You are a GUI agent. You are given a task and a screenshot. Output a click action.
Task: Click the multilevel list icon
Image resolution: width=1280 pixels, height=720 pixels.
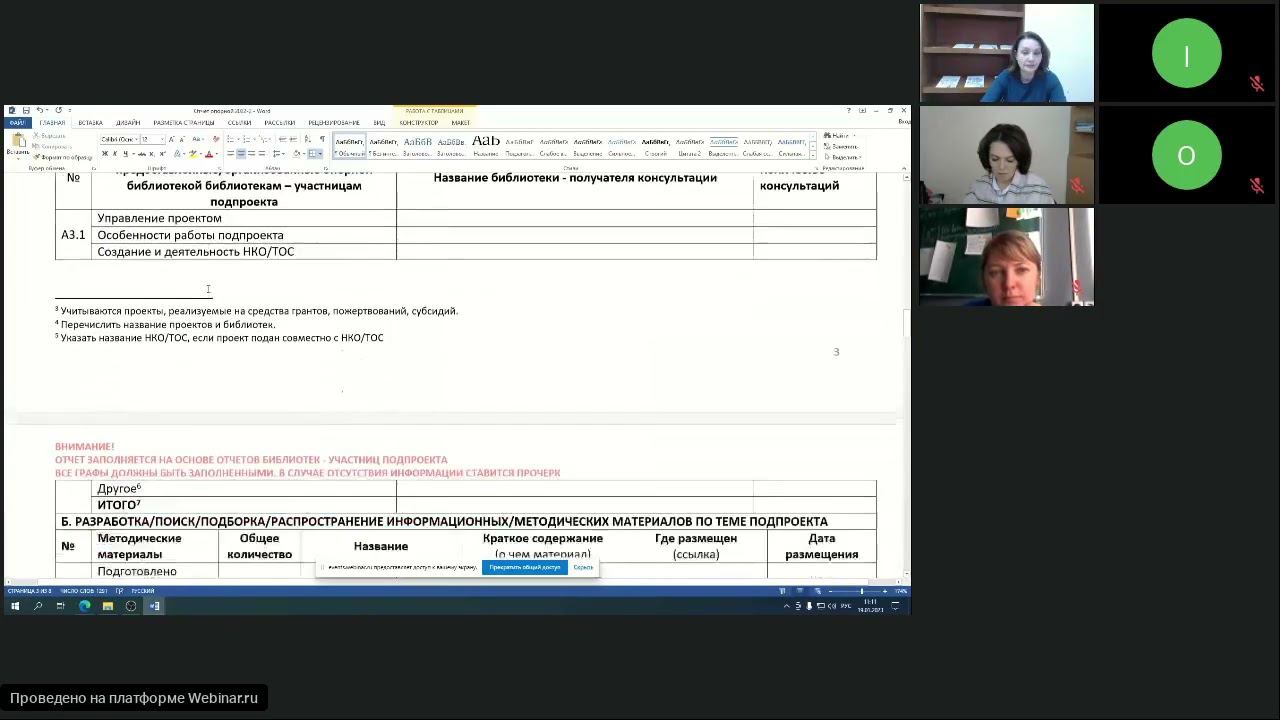(262, 139)
